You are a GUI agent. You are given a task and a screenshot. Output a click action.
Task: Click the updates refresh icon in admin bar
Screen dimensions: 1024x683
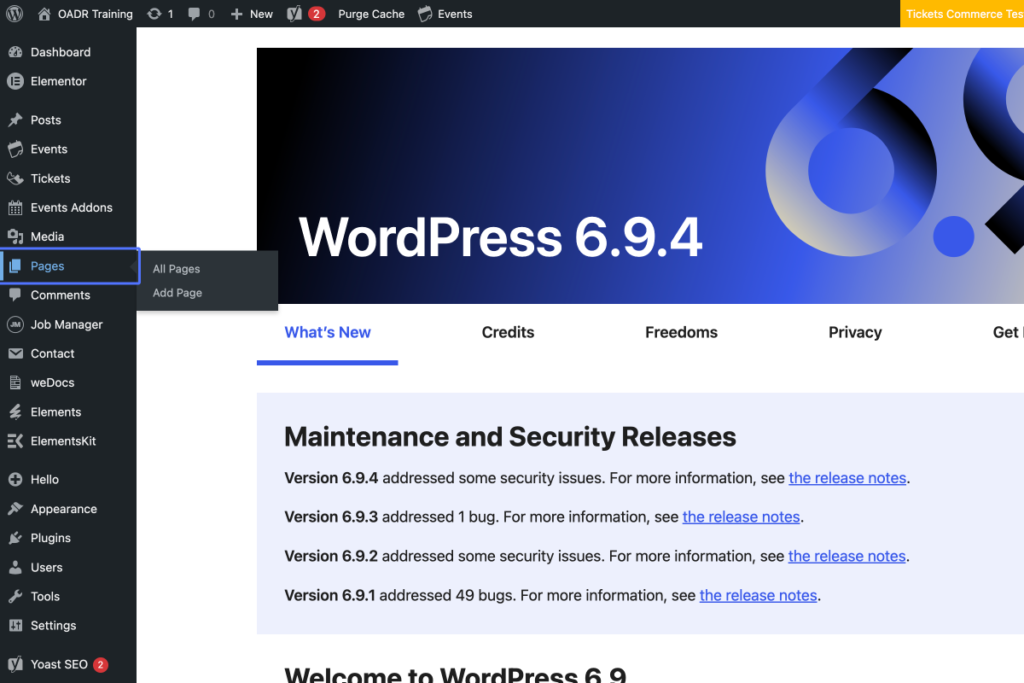coord(154,14)
